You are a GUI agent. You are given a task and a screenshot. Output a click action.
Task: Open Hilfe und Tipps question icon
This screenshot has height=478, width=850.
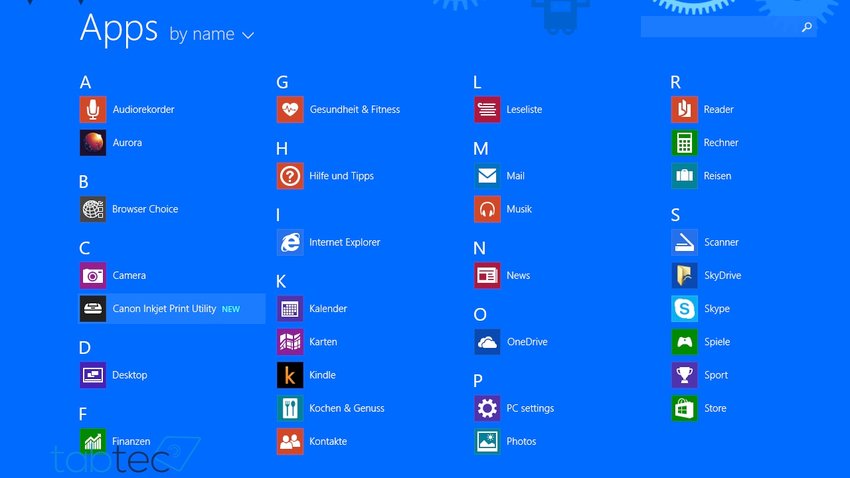click(x=290, y=176)
